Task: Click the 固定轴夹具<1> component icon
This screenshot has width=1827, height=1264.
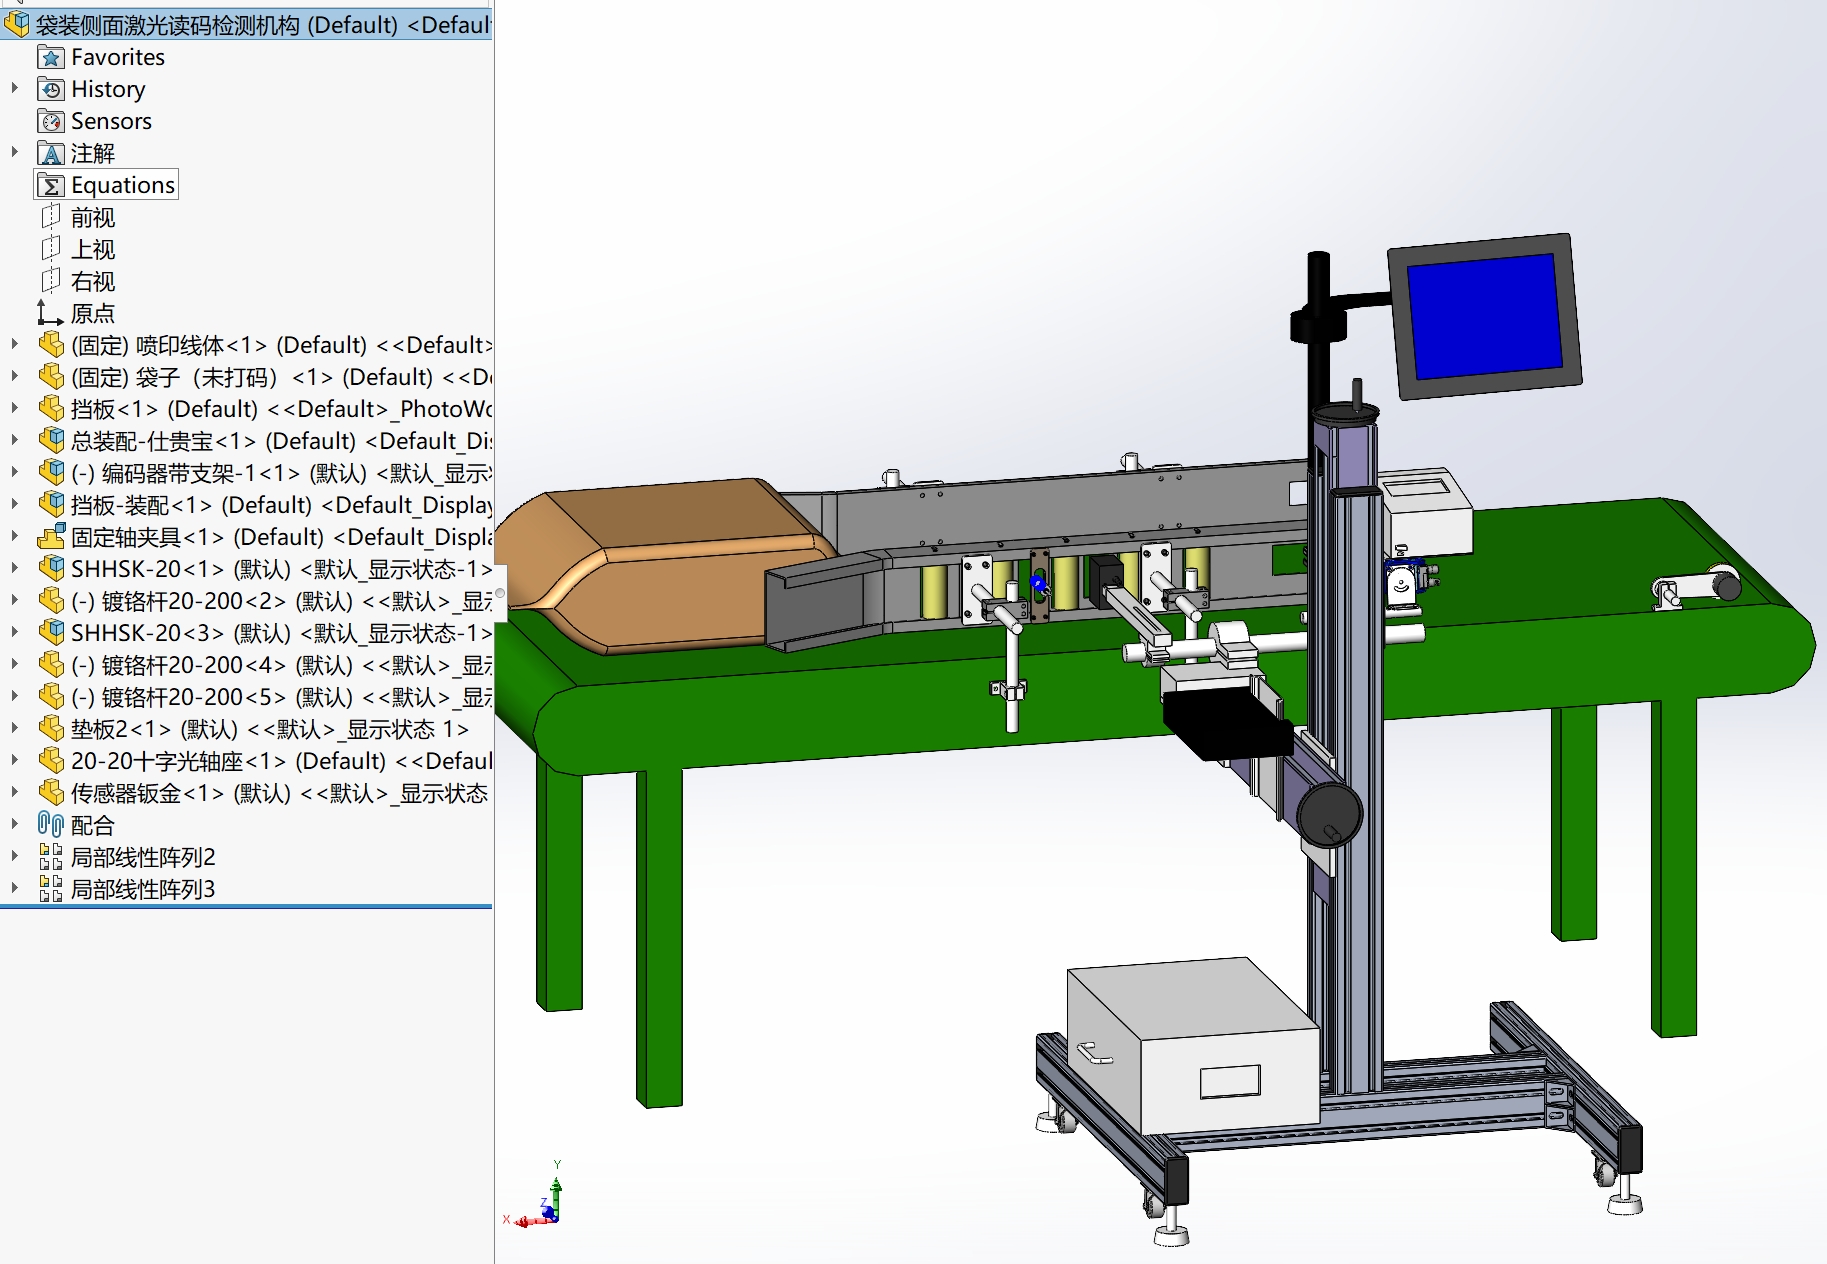Action: (51, 537)
